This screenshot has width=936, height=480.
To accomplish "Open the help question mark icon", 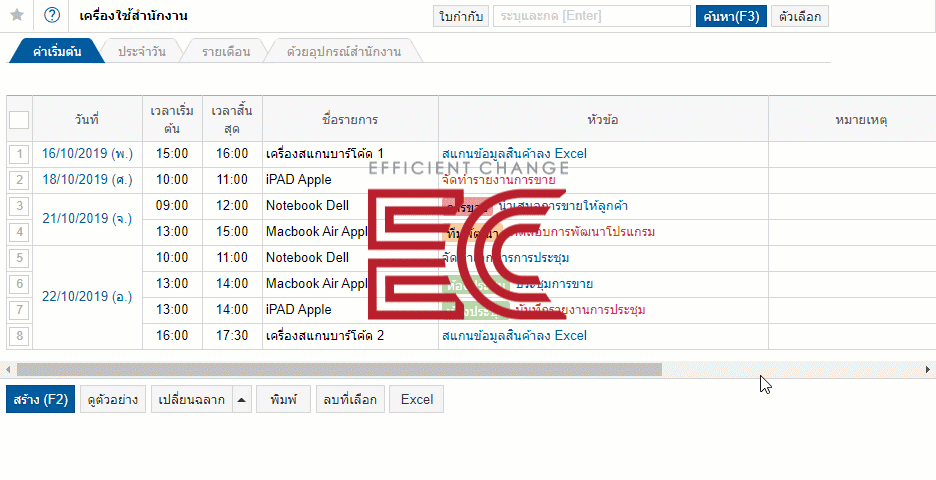I will point(52,16).
